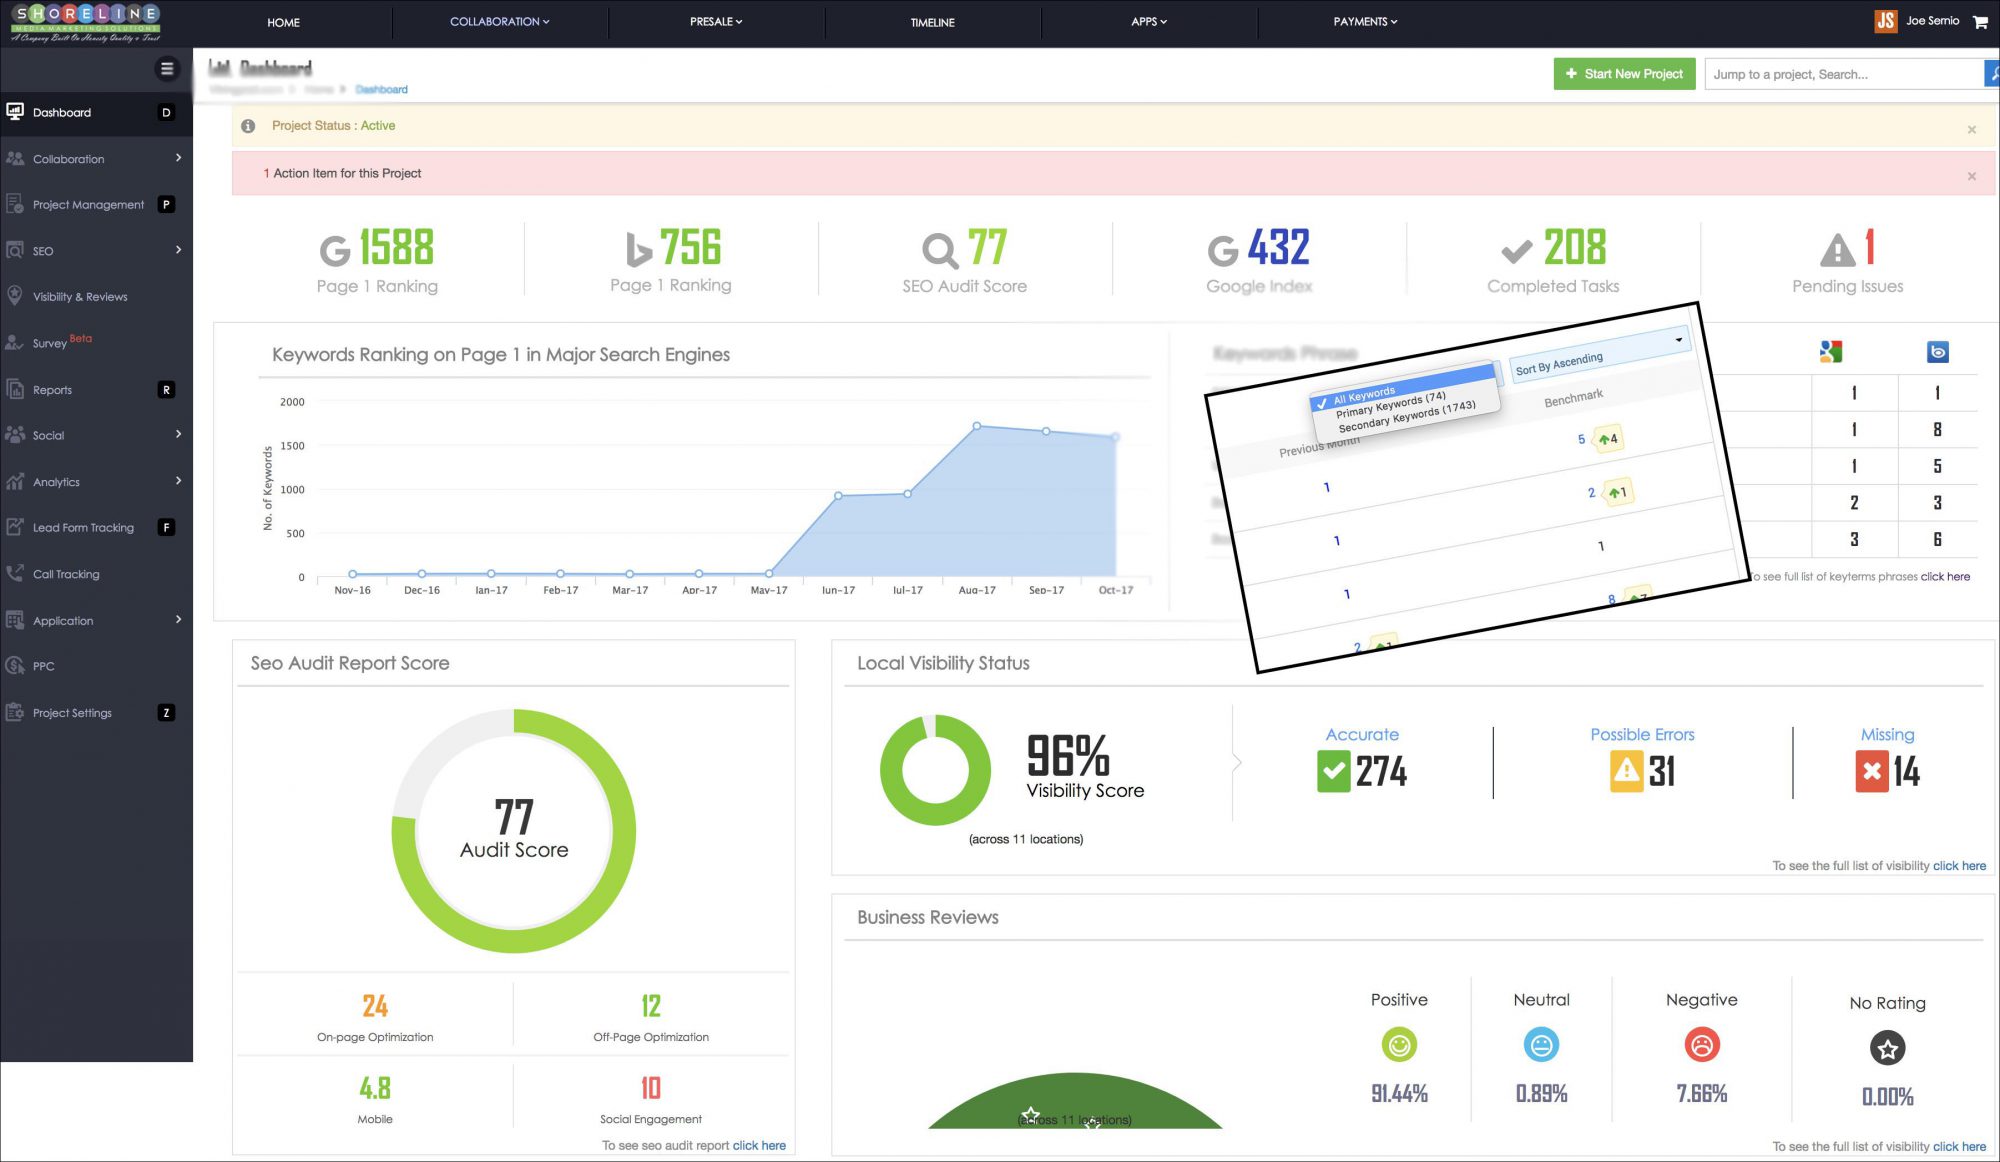Click the JS user avatar

tap(1886, 21)
